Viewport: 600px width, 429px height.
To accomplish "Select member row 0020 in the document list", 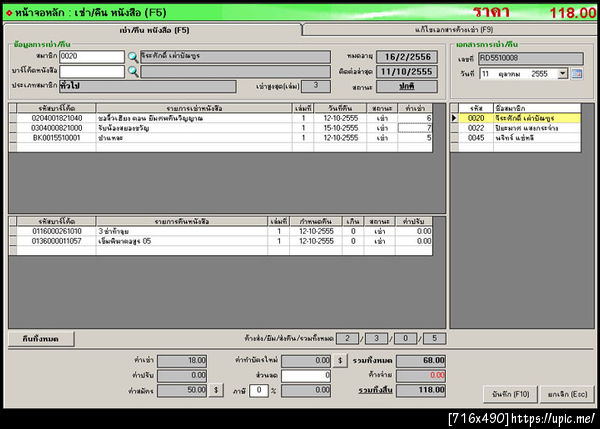I will pos(516,118).
